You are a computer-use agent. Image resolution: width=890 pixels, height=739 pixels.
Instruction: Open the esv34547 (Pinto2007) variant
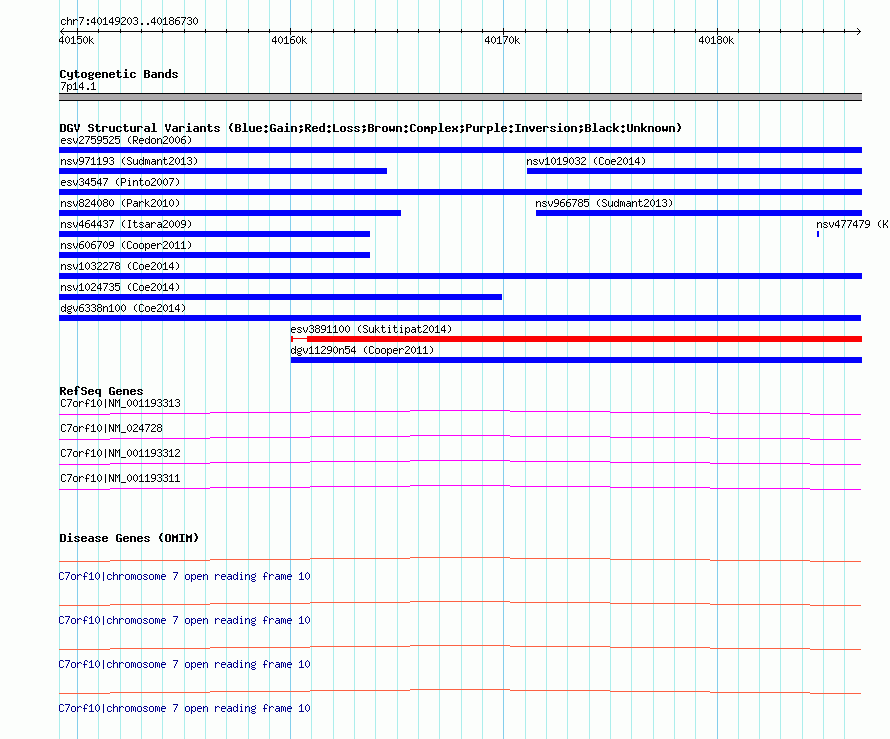pos(460,192)
